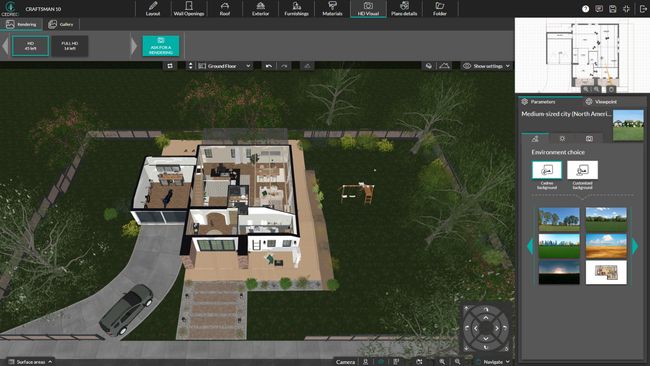Open the Roof module
The width and height of the screenshot is (650, 366).
tap(225, 9)
